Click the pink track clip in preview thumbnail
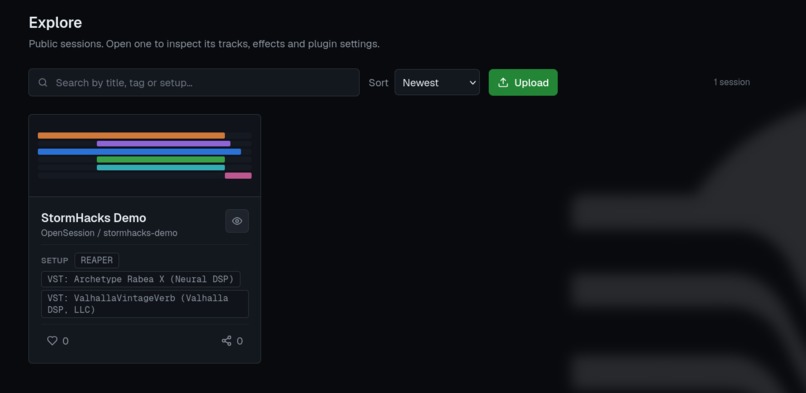The height and width of the screenshot is (393, 806). pos(238,176)
